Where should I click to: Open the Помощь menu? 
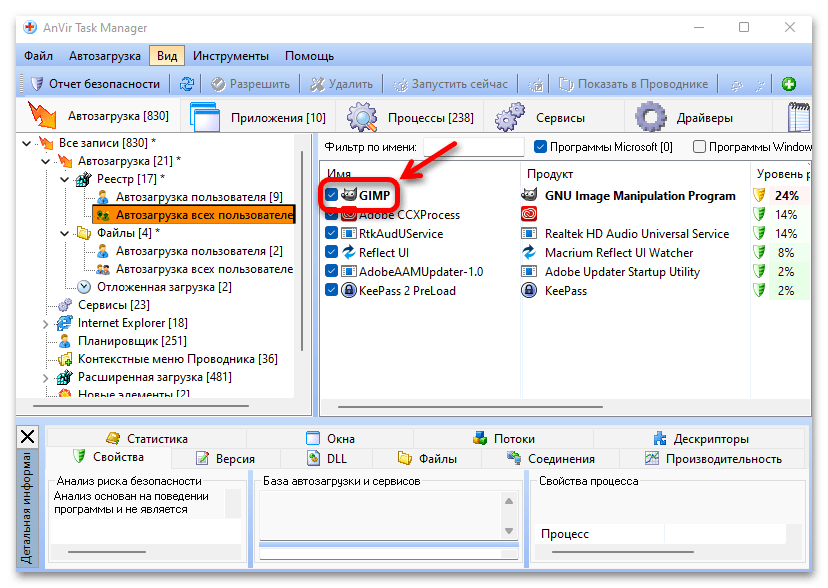click(x=309, y=55)
